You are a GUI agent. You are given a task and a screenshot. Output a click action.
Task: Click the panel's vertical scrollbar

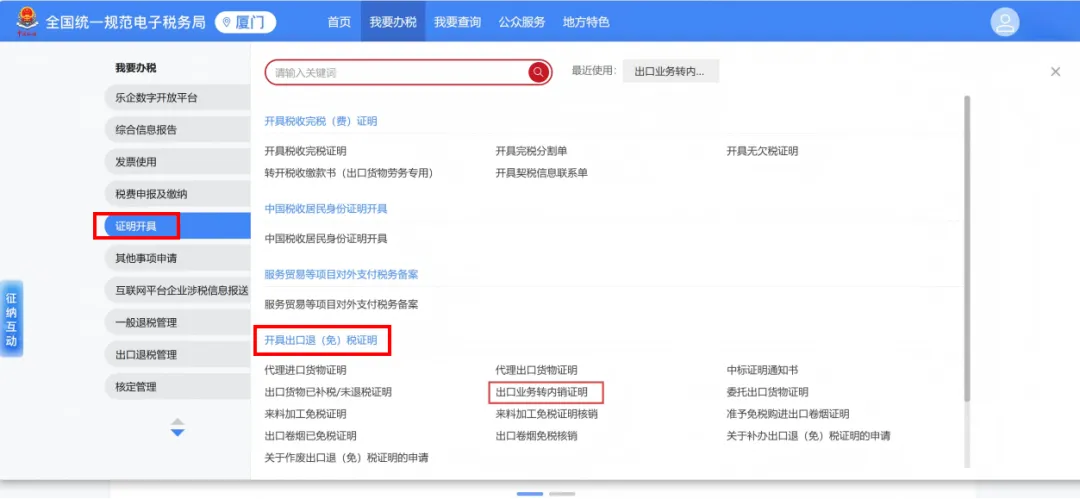point(966,248)
